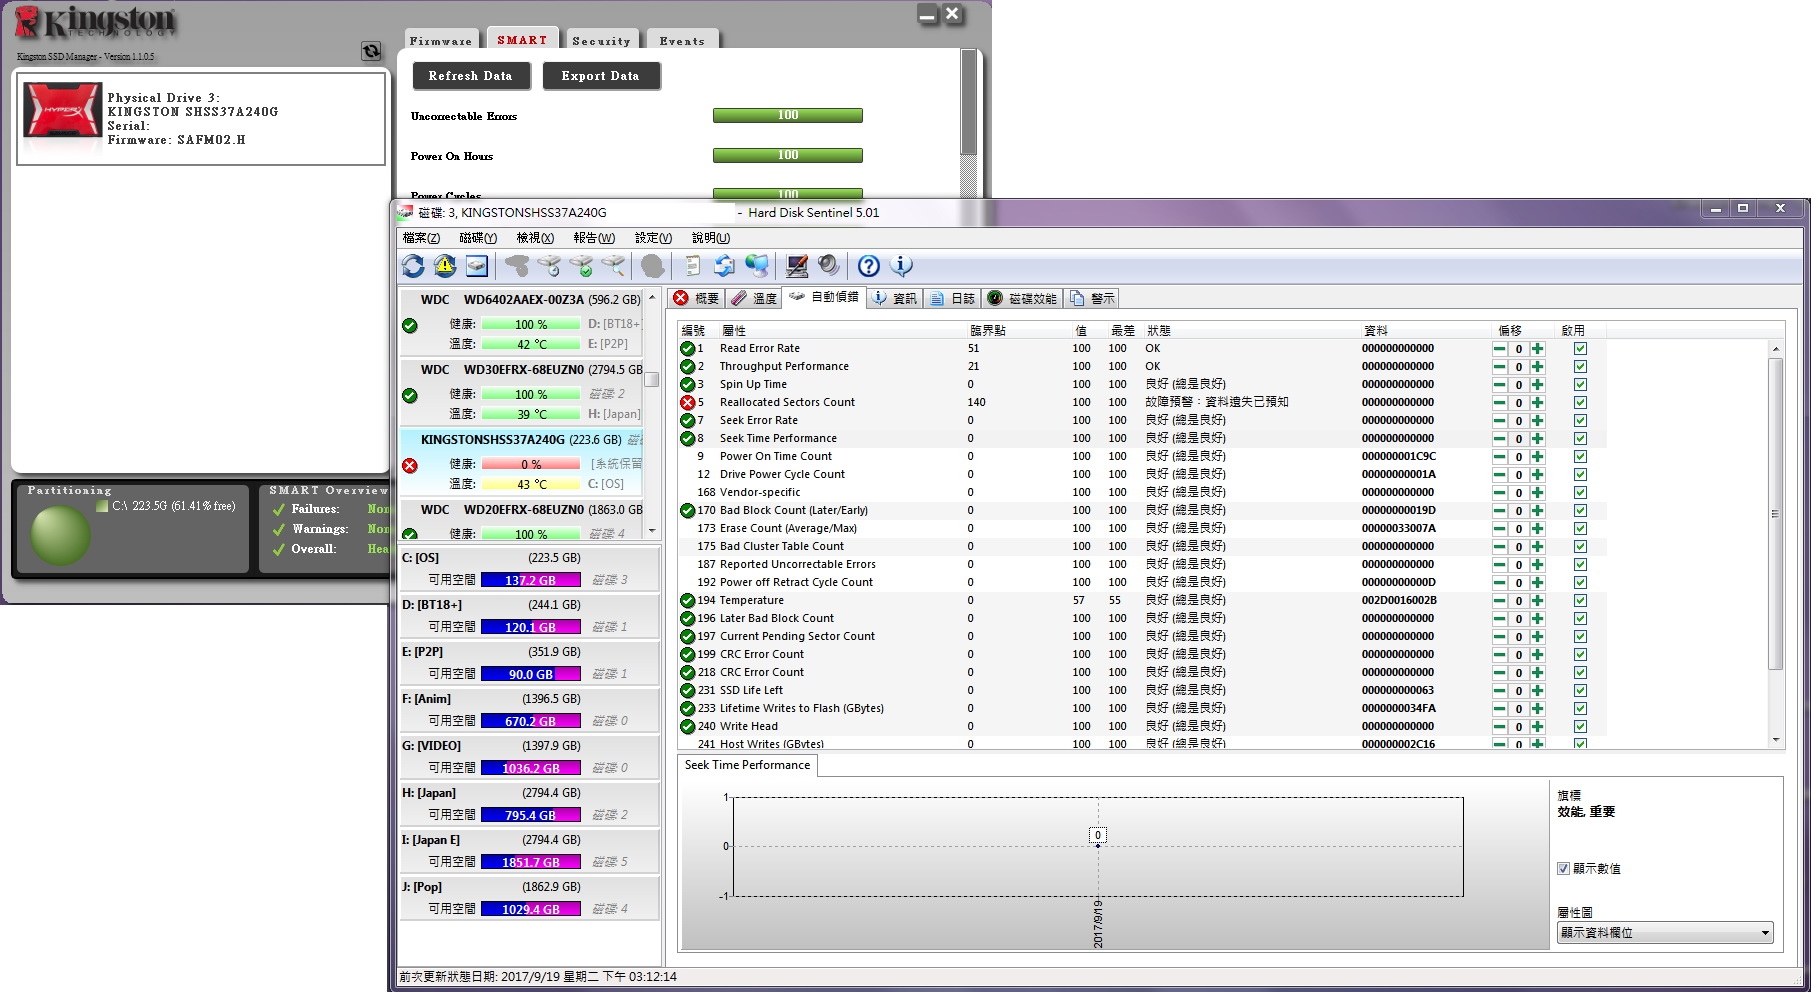
Task: Open Events tab in Kingston SSD Manager
Action: pyautogui.click(x=682, y=40)
